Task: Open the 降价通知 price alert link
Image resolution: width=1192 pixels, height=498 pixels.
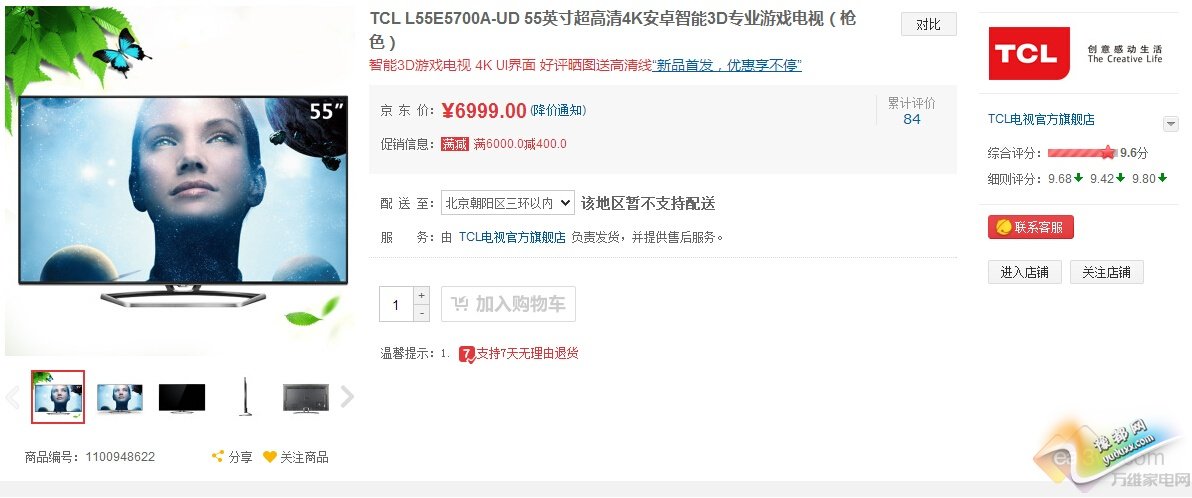Action: click(558, 110)
